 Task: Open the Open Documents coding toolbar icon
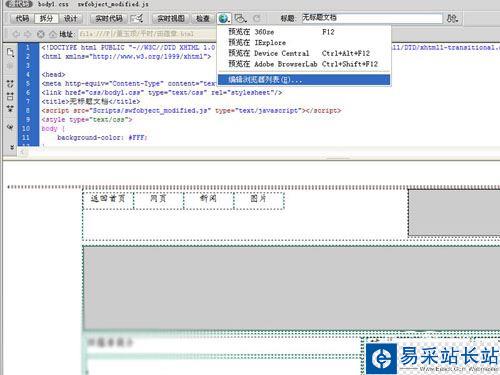click(10, 52)
